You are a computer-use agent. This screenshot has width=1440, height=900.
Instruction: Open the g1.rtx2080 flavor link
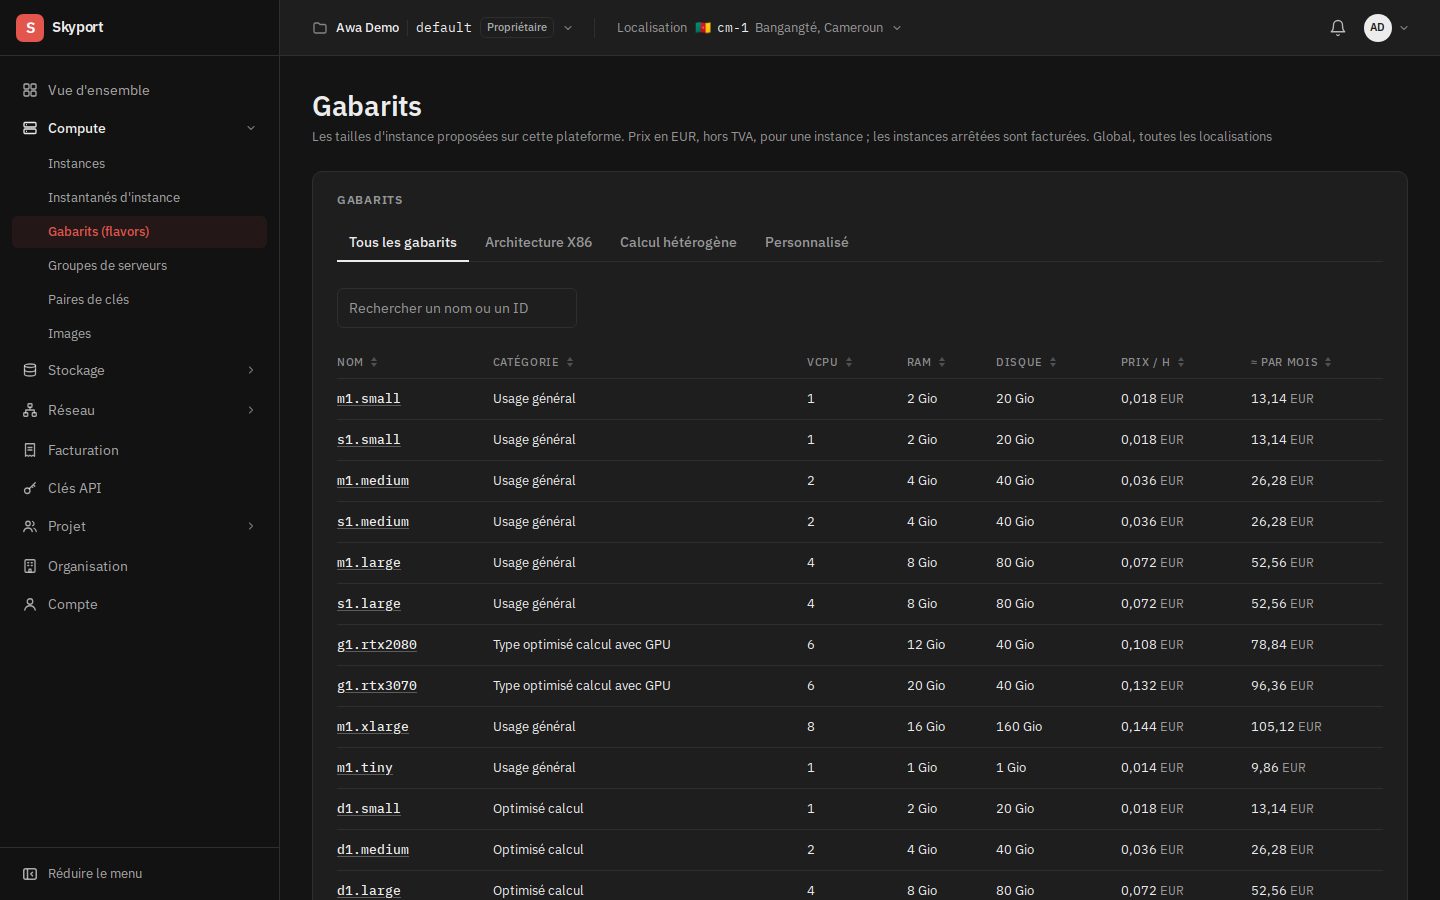(377, 644)
